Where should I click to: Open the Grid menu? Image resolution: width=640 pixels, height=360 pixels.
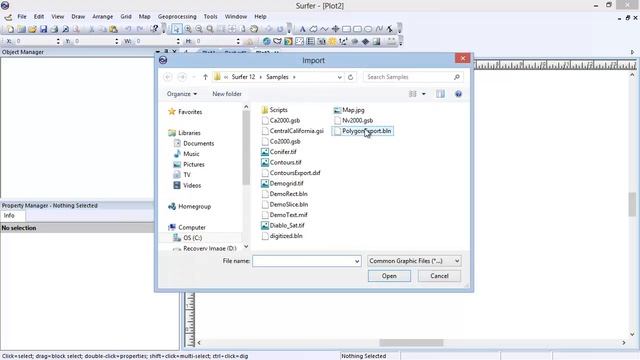click(126, 17)
